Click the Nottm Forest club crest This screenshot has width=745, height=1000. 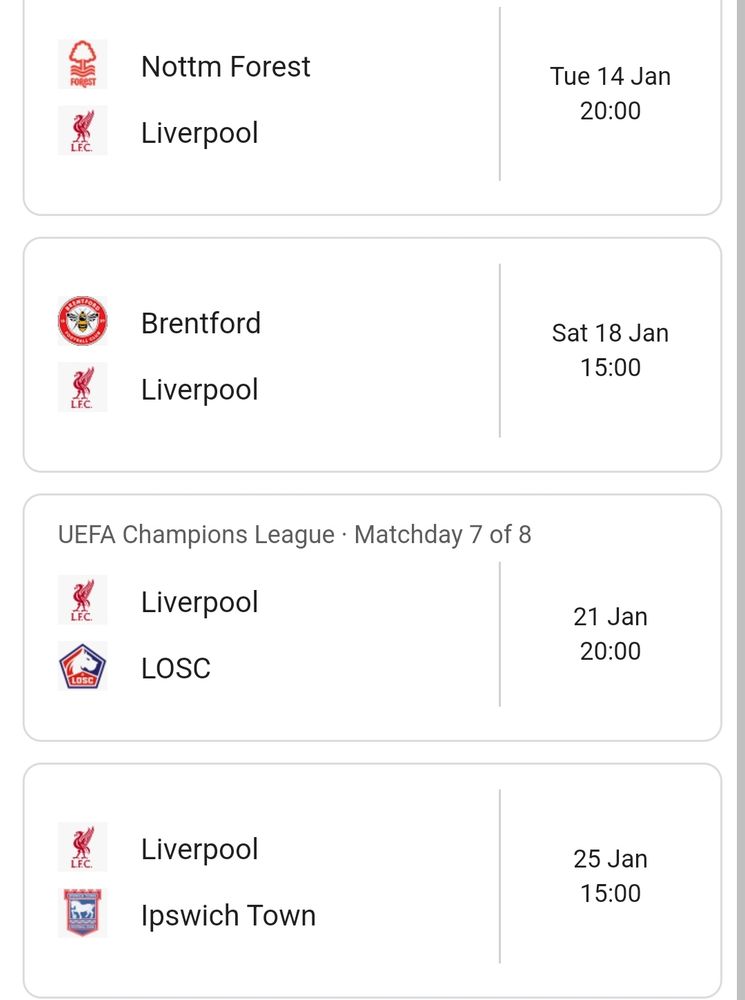[82, 64]
